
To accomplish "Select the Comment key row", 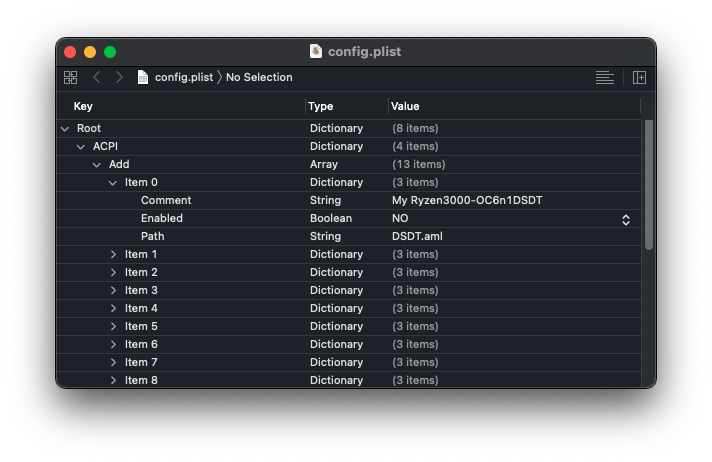I will coord(166,201).
